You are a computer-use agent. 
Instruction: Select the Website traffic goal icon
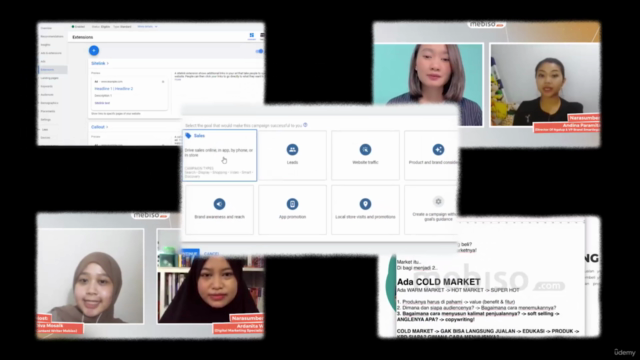(365, 150)
